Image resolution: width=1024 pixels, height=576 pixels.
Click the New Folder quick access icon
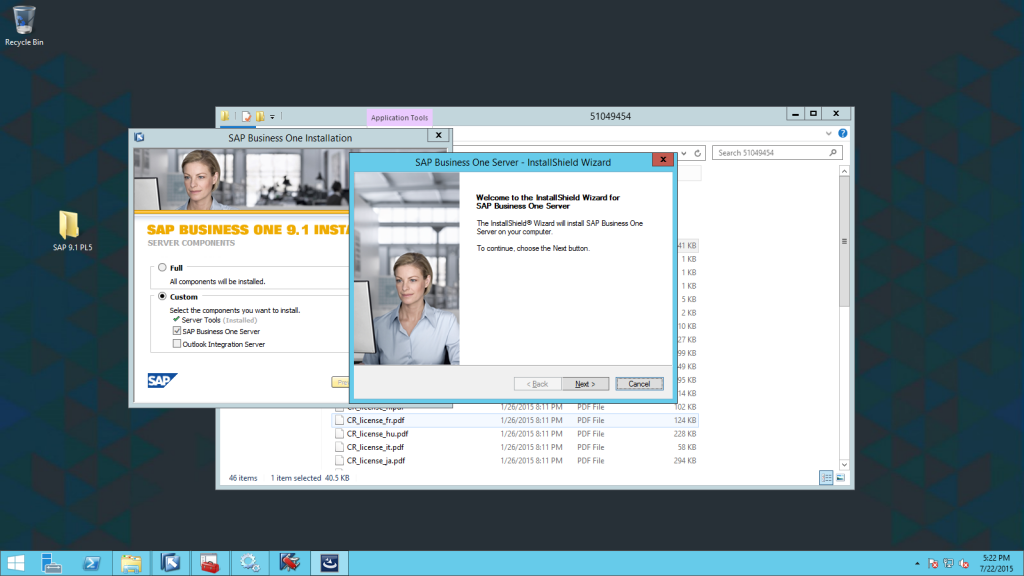[x=261, y=116]
